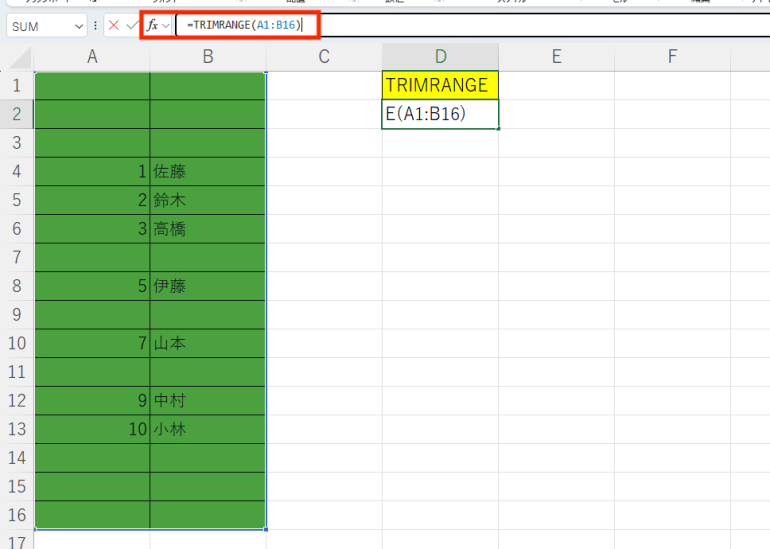Click the yellow TRIMRANGE cell D1

click(440, 86)
